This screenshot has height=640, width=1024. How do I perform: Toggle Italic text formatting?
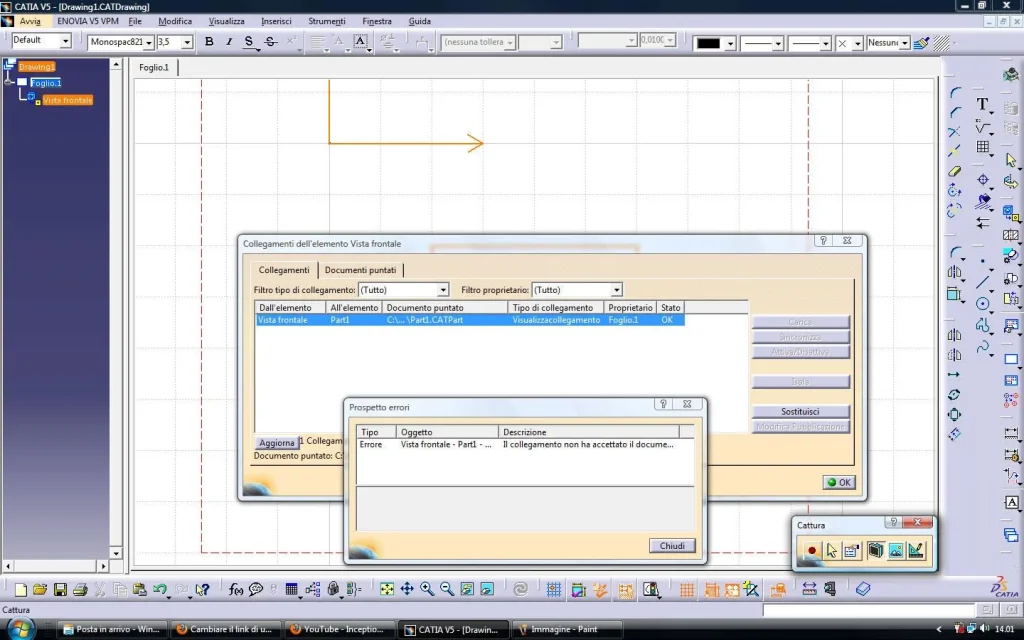229,42
